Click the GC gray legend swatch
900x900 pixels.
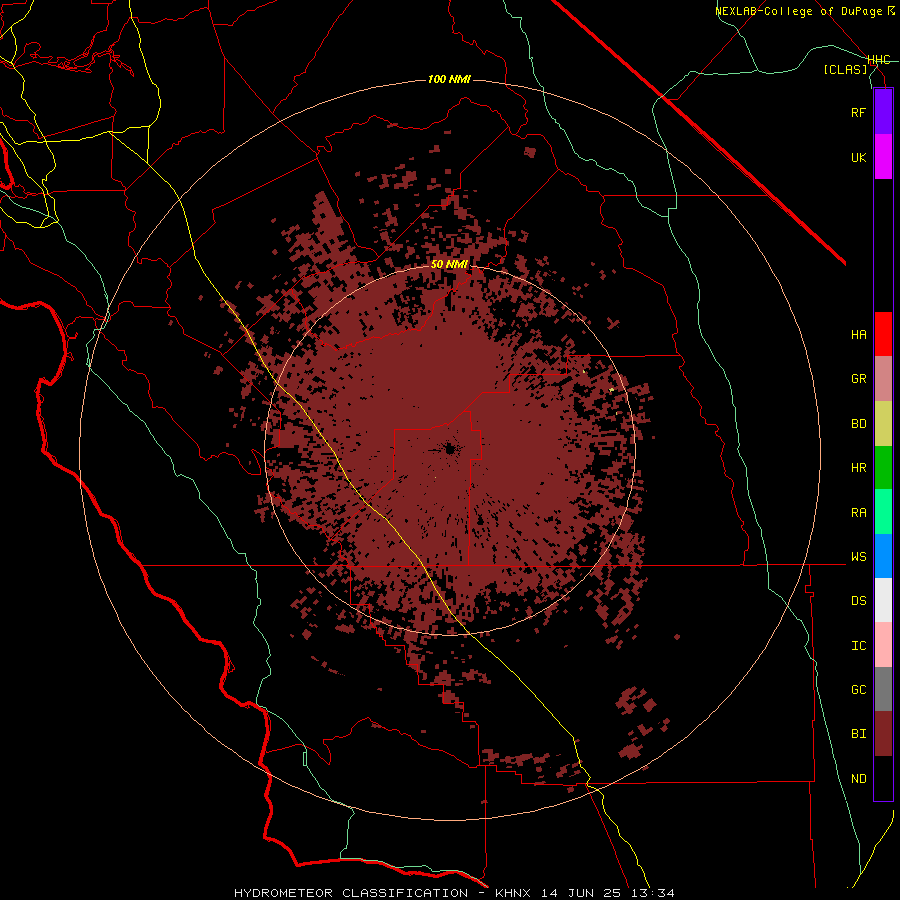coord(883,689)
